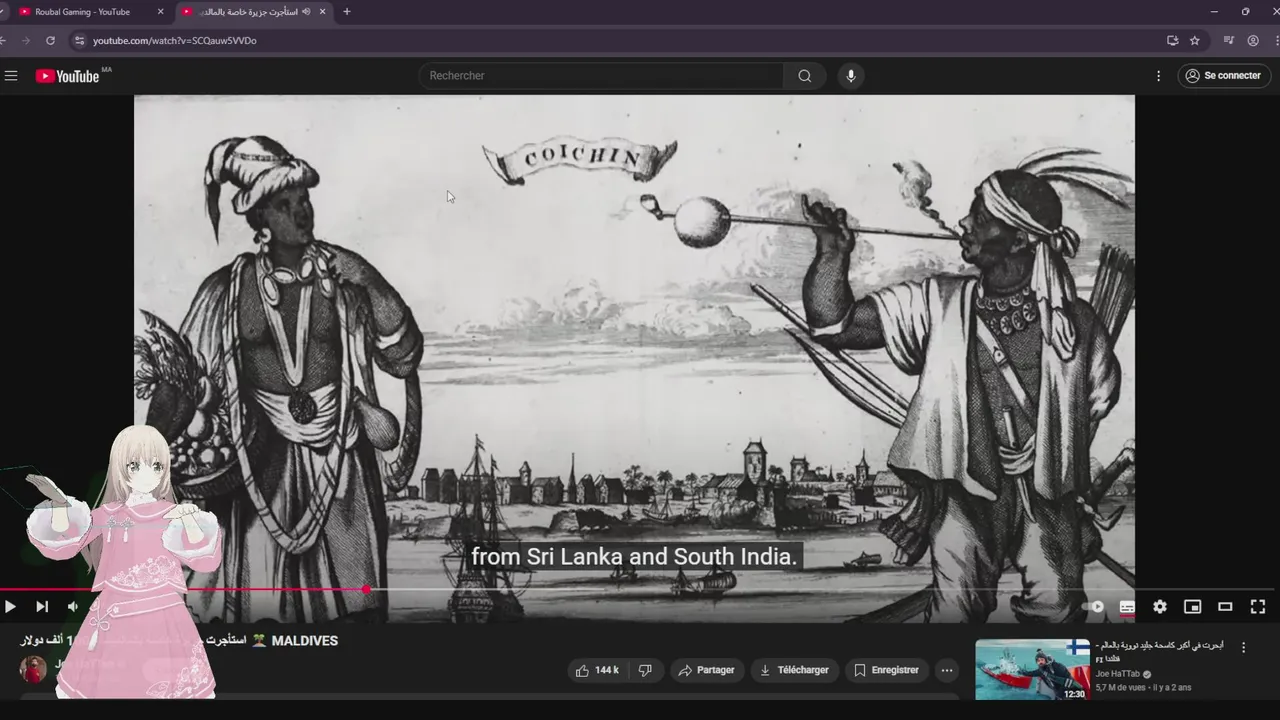Play the video
Viewport: 1280px width, 720px height.
(10, 606)
